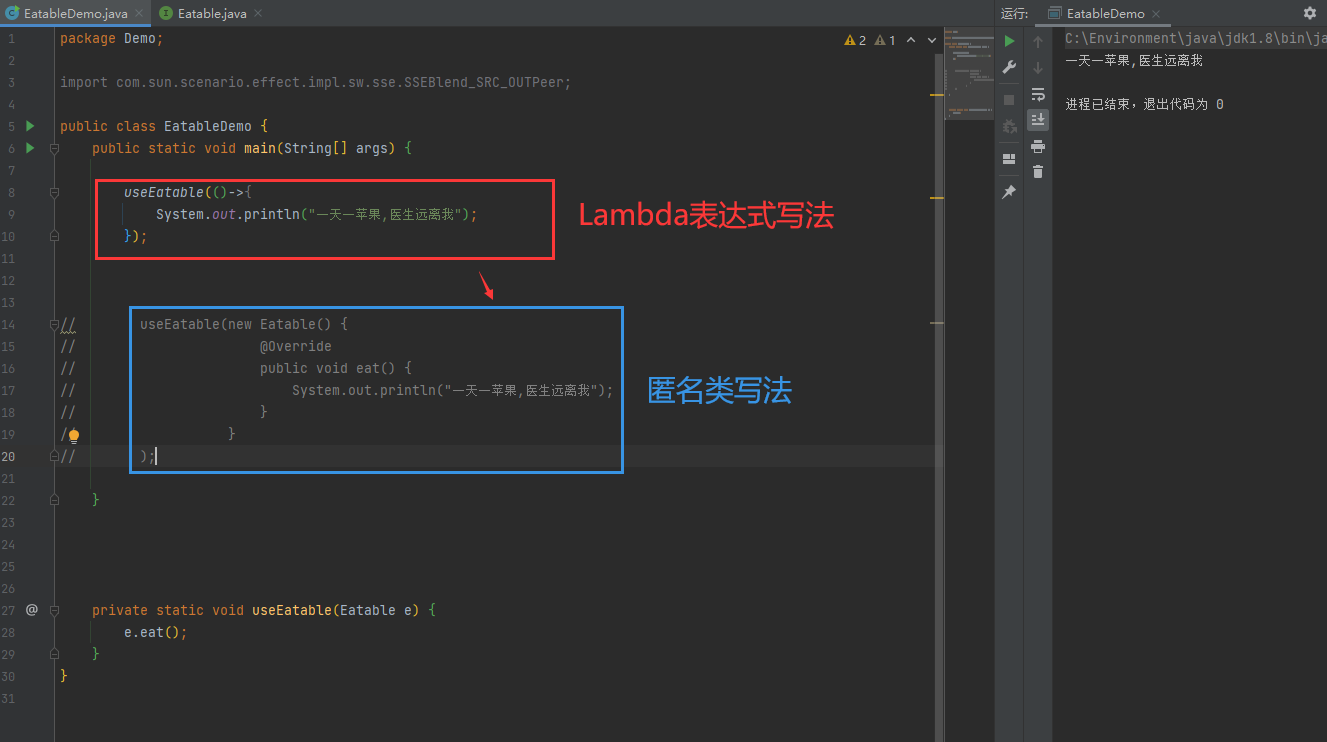Click line number 20 in gutter
Viewport: 1327px width, 742px height.
click(x=9, y=456)
